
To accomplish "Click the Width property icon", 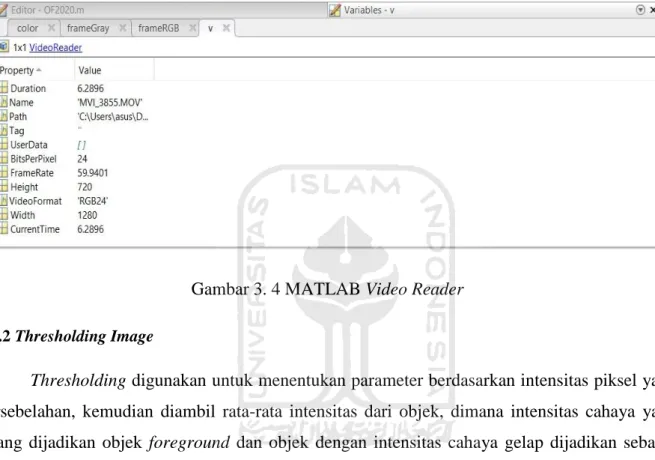I will tap(4, 215).
